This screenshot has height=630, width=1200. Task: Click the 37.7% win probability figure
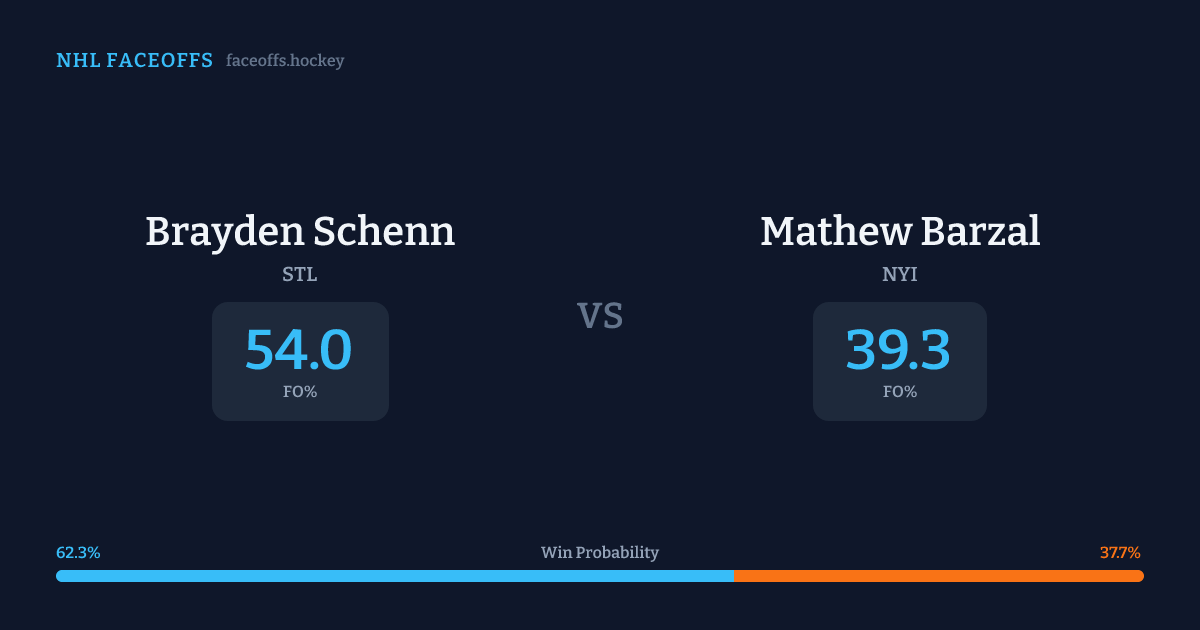pos(1120,552)
